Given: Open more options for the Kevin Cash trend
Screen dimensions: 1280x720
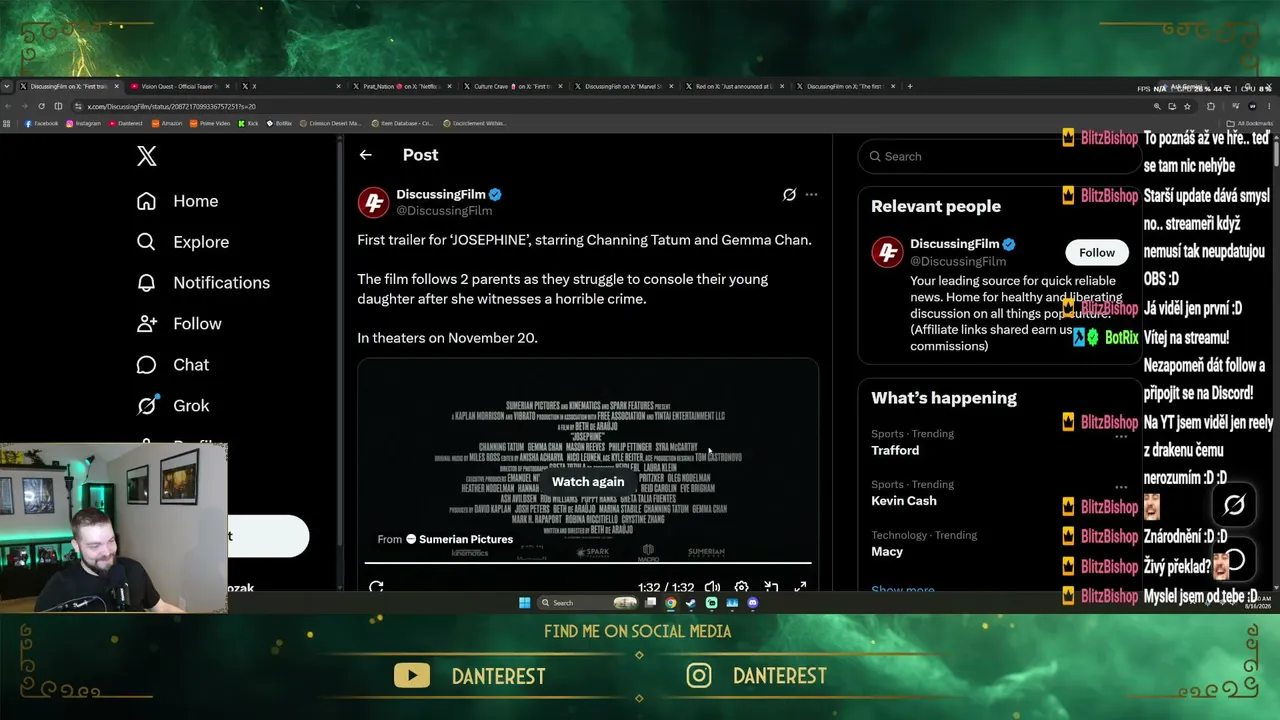Looking at the screenshot, I should 1121,487.
